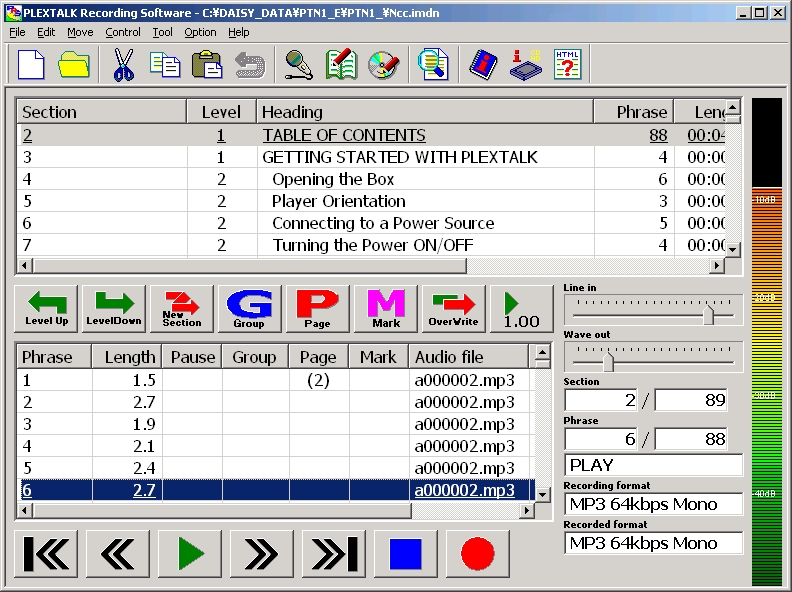The height and width of the screenshot is (592, 792).
Task: Open the HTML help icon
Action: (x=568, y=64)
